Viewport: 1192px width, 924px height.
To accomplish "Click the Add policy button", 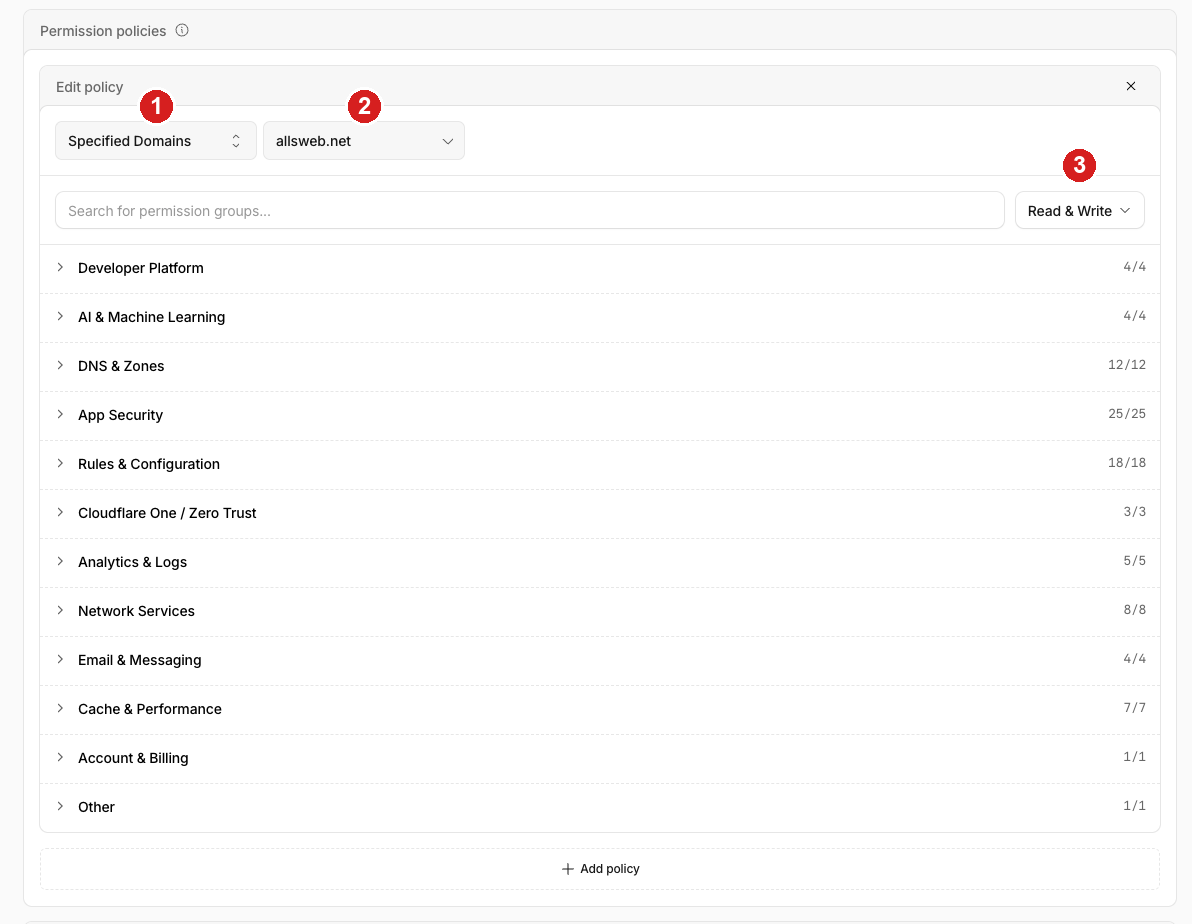I will [600, 868].
